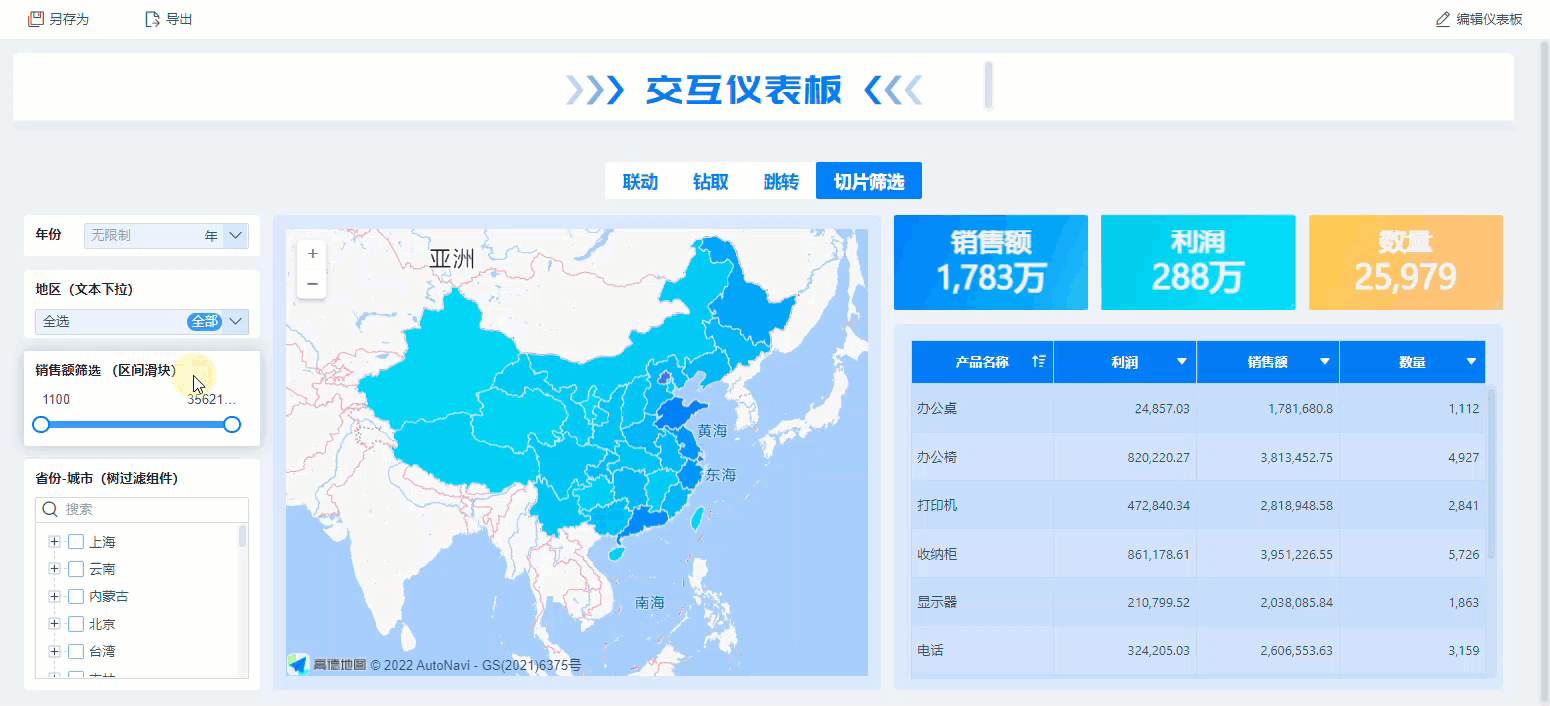Click the 打印机 table row name
The height and width of the screenshot is (706, 1550).
(x=937, y=505)
